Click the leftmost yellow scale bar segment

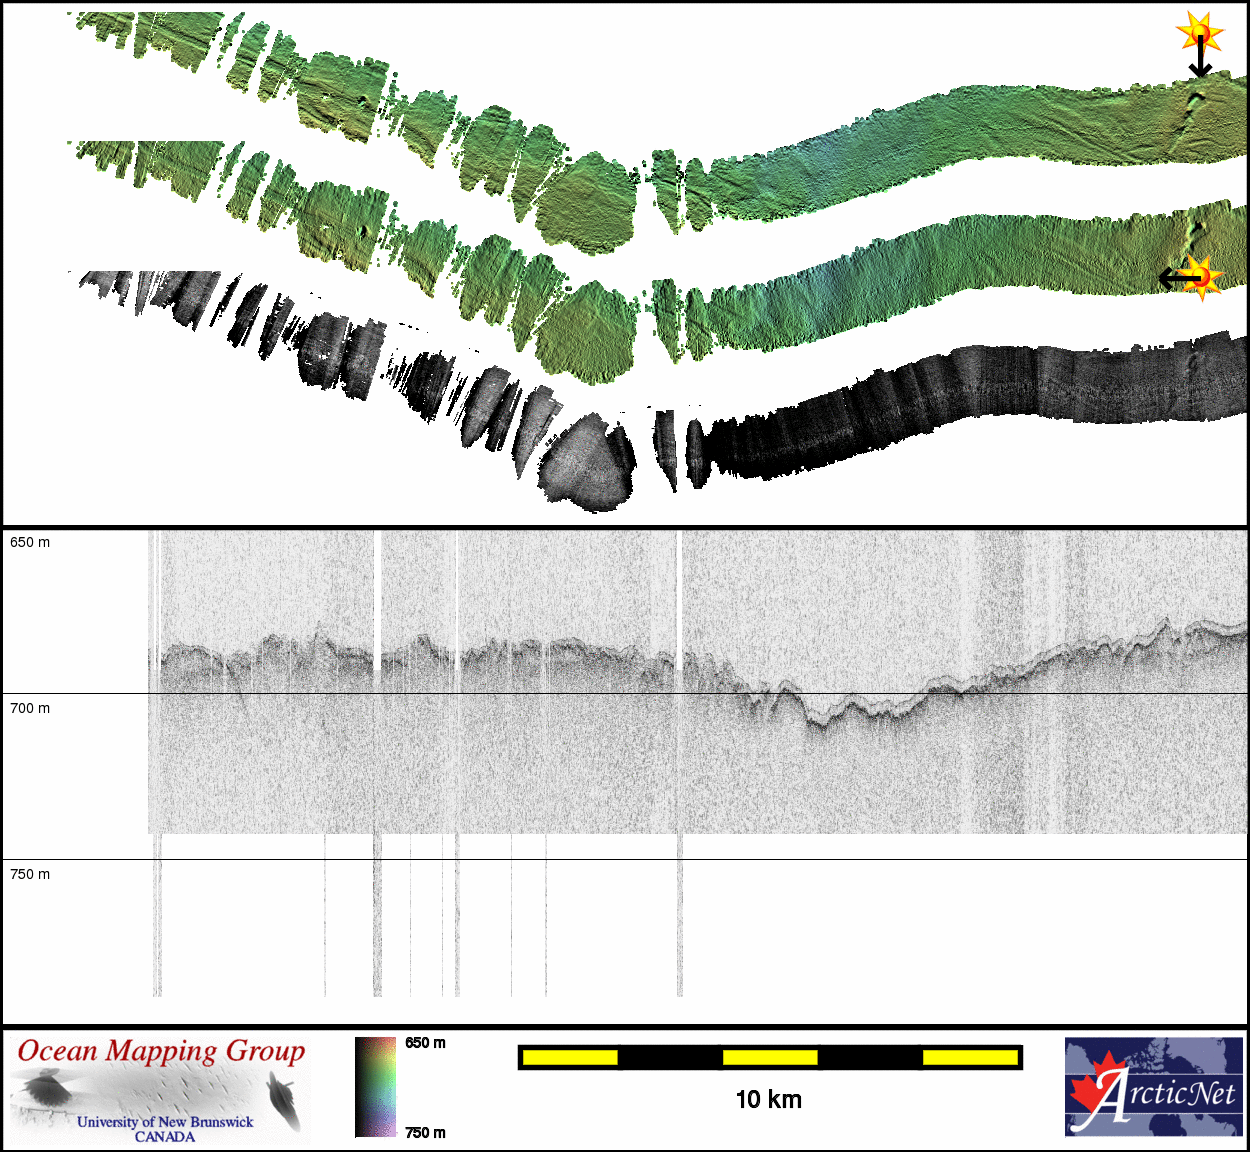pos(569,1057)
